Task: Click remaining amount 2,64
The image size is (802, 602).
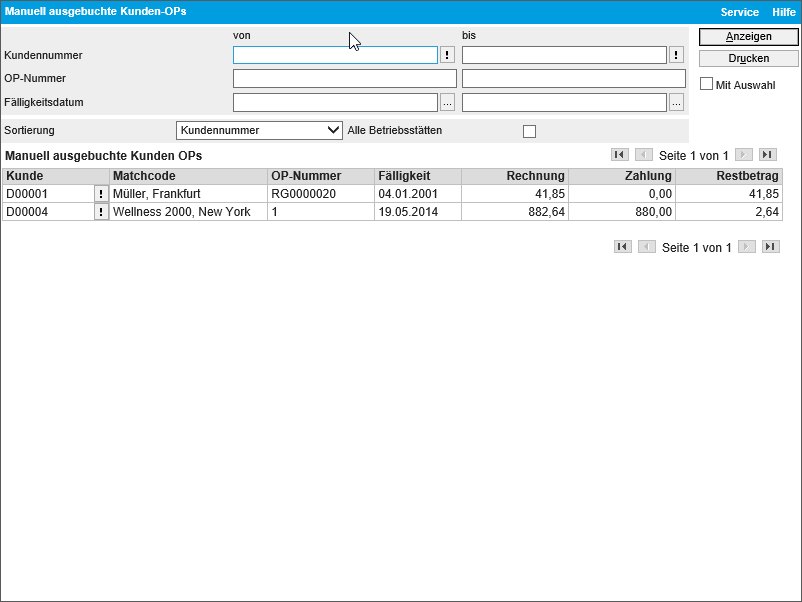Action: pyautogui.click(x=729, y=212)
